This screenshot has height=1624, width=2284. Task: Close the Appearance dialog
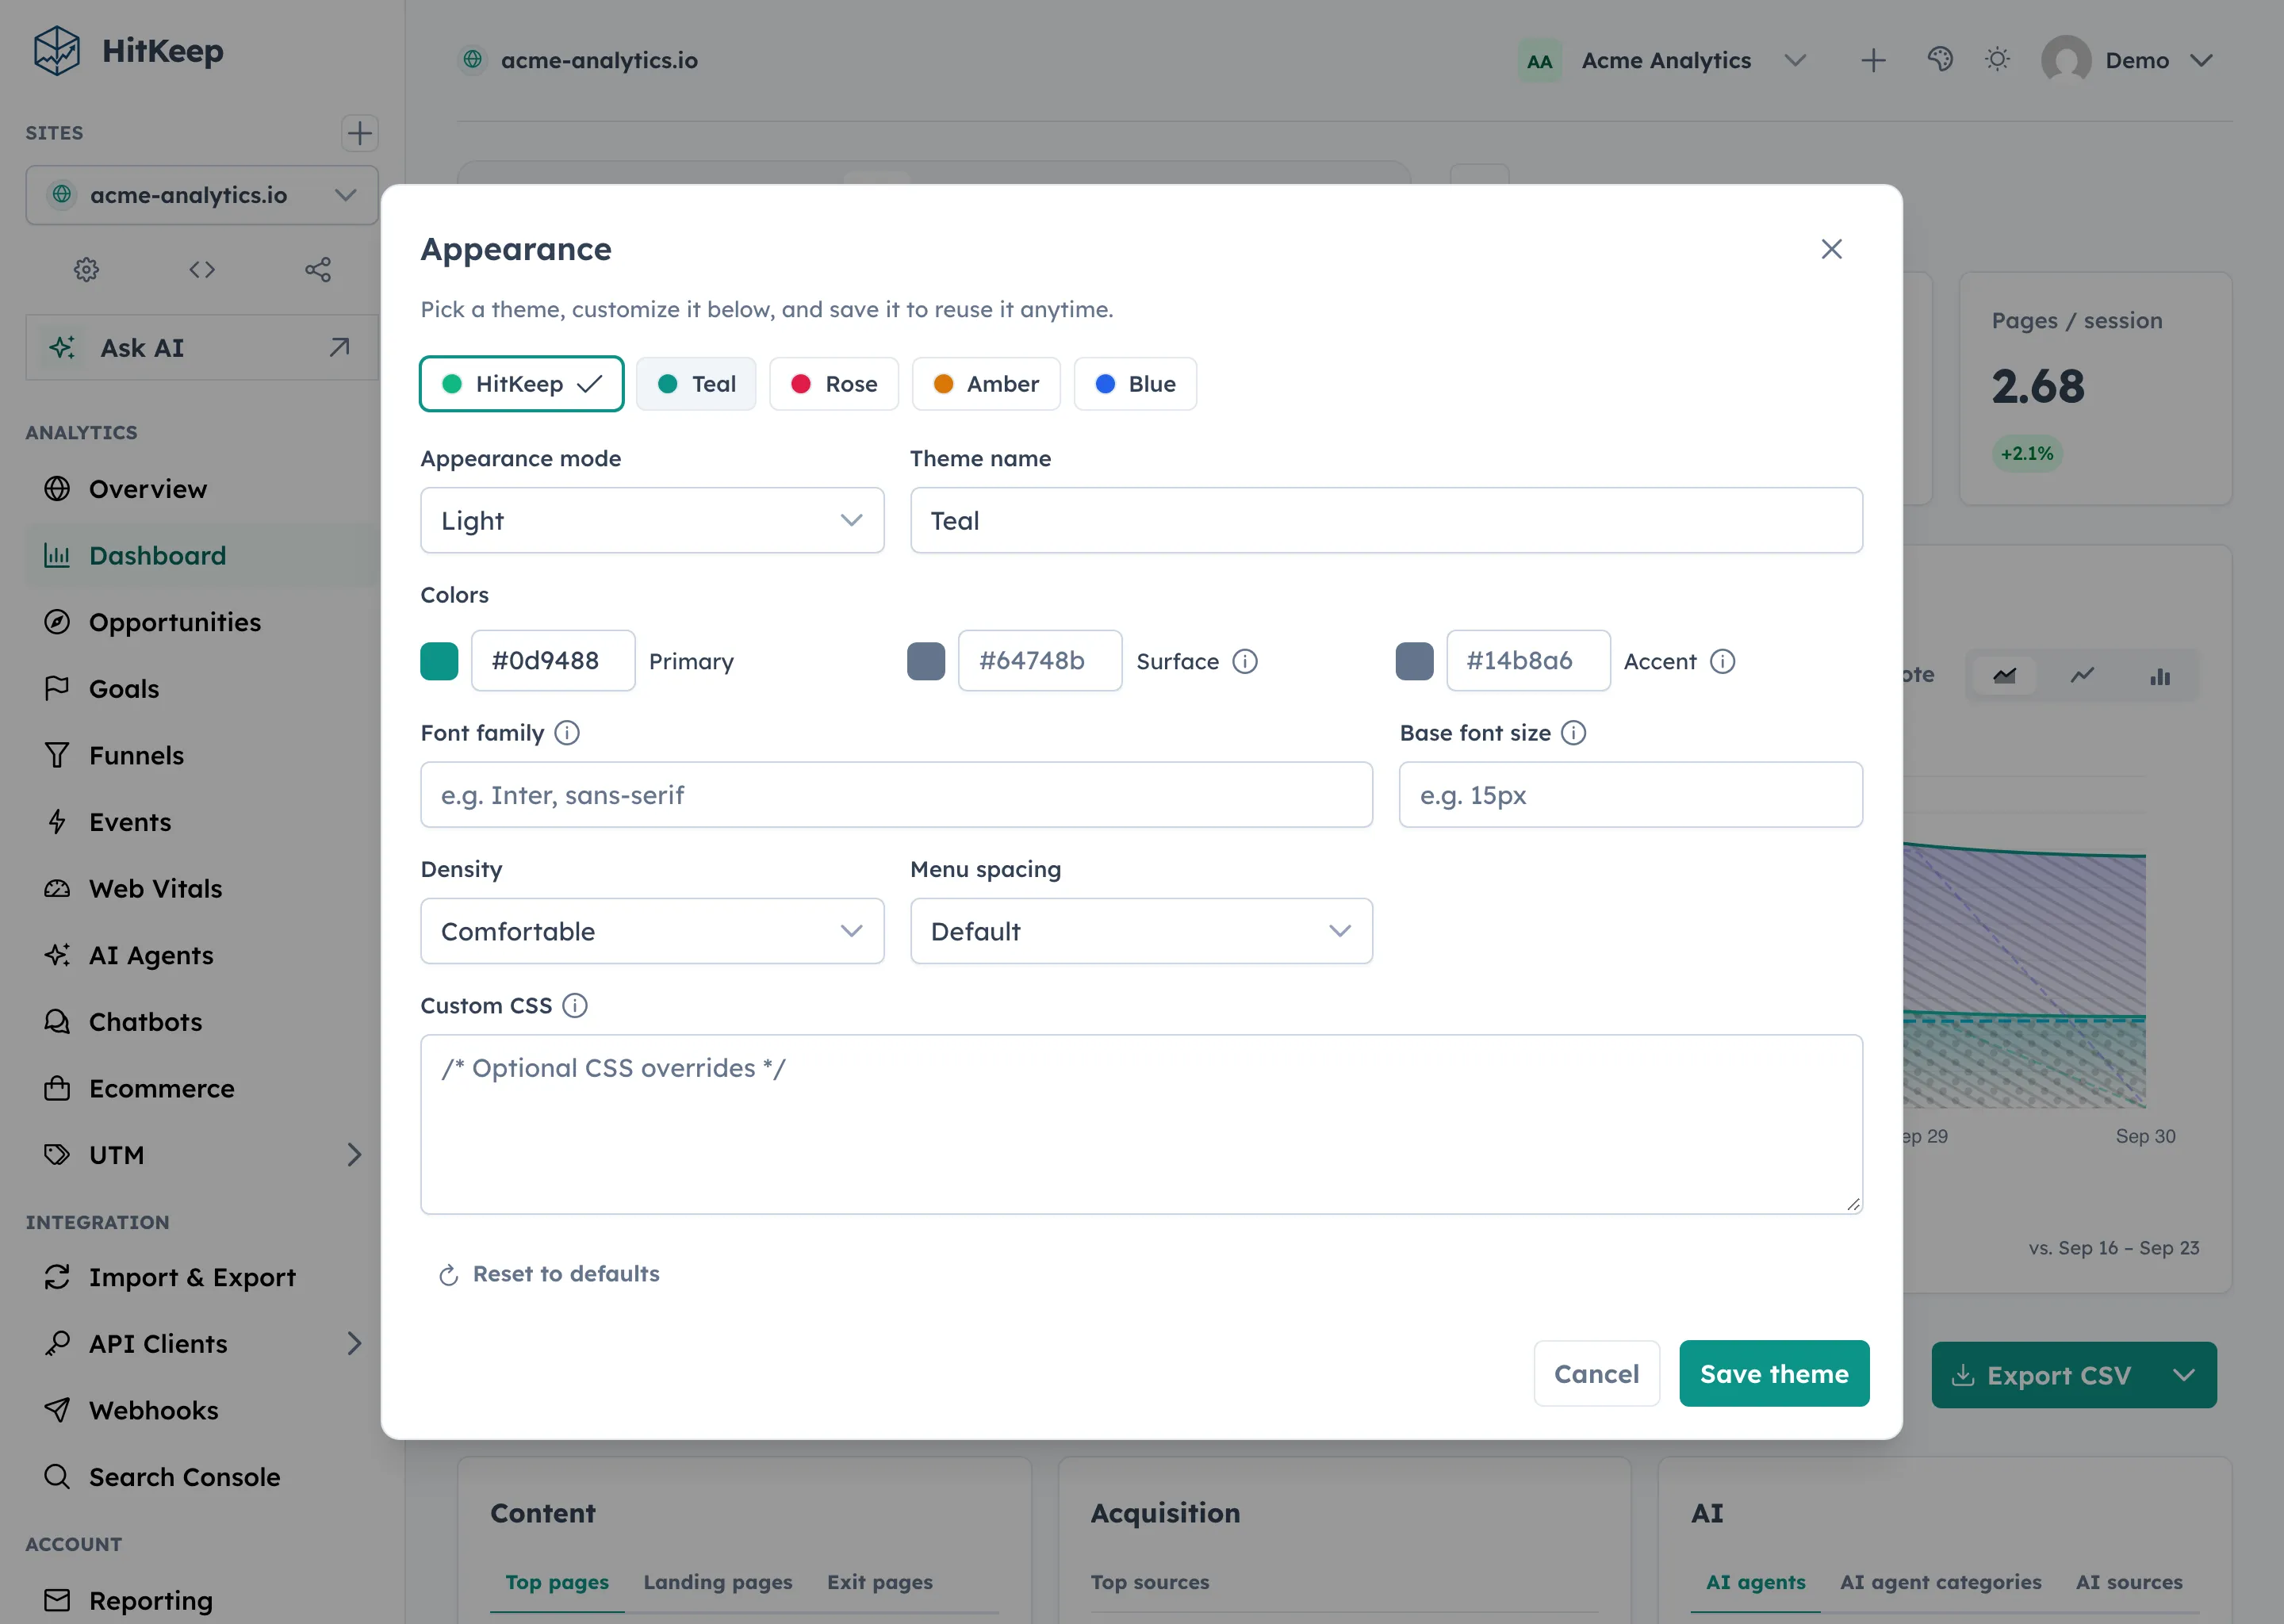1831,249
